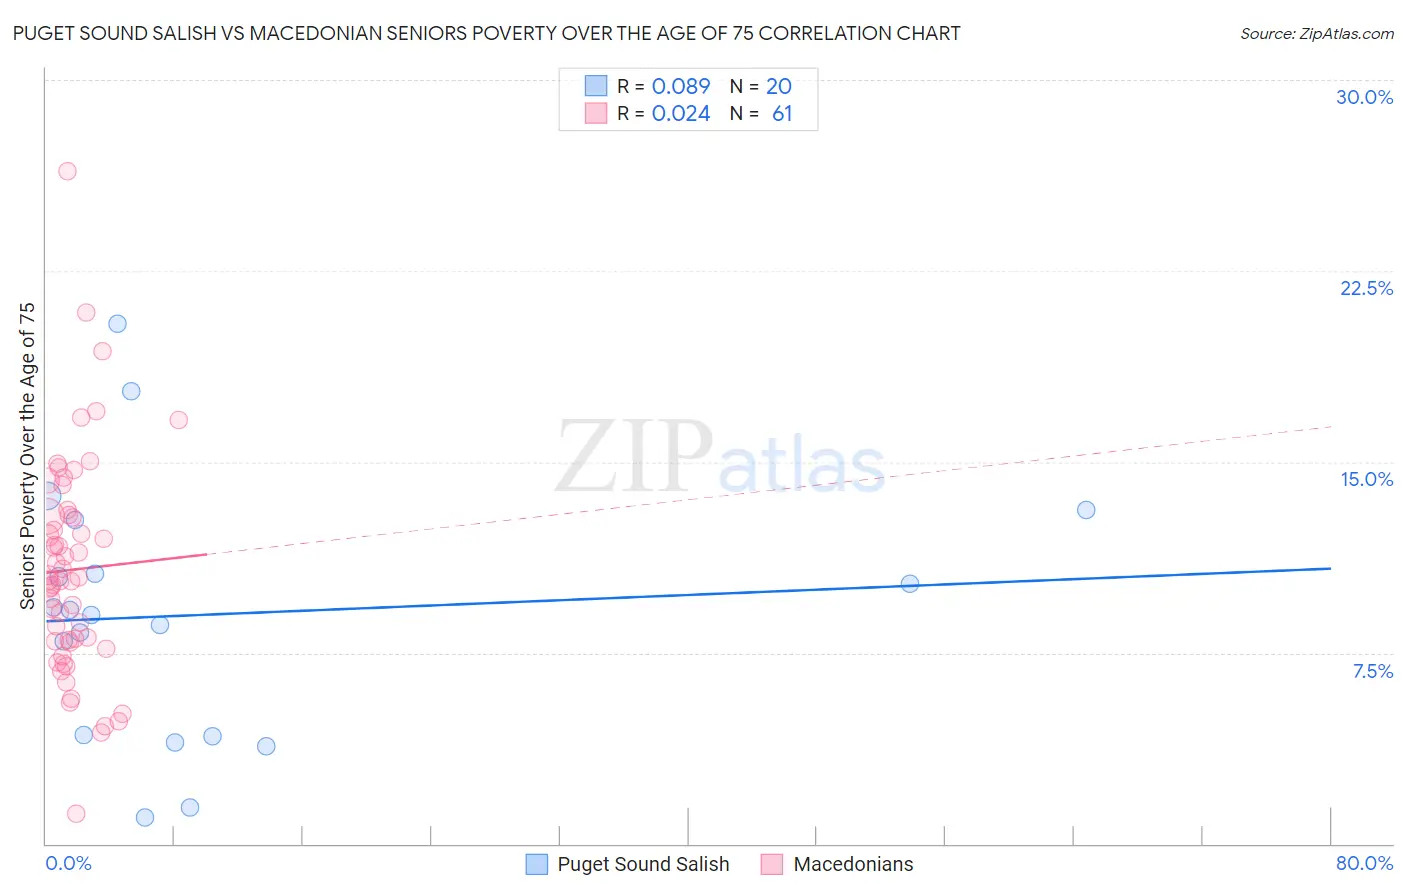Select the topmost blue point near 20.5%
The image size is (1406, 892).
point(117,323)
